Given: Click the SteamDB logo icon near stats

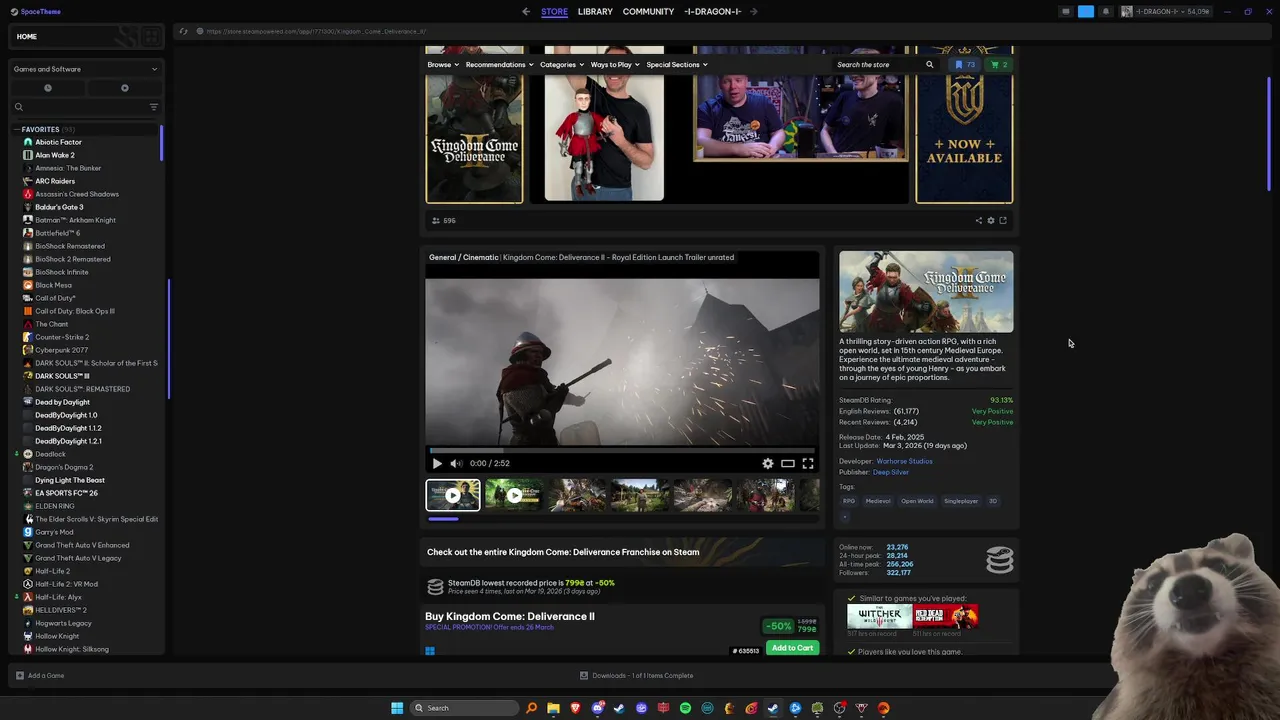Looking at the screenshot, I should [1000, 560].
